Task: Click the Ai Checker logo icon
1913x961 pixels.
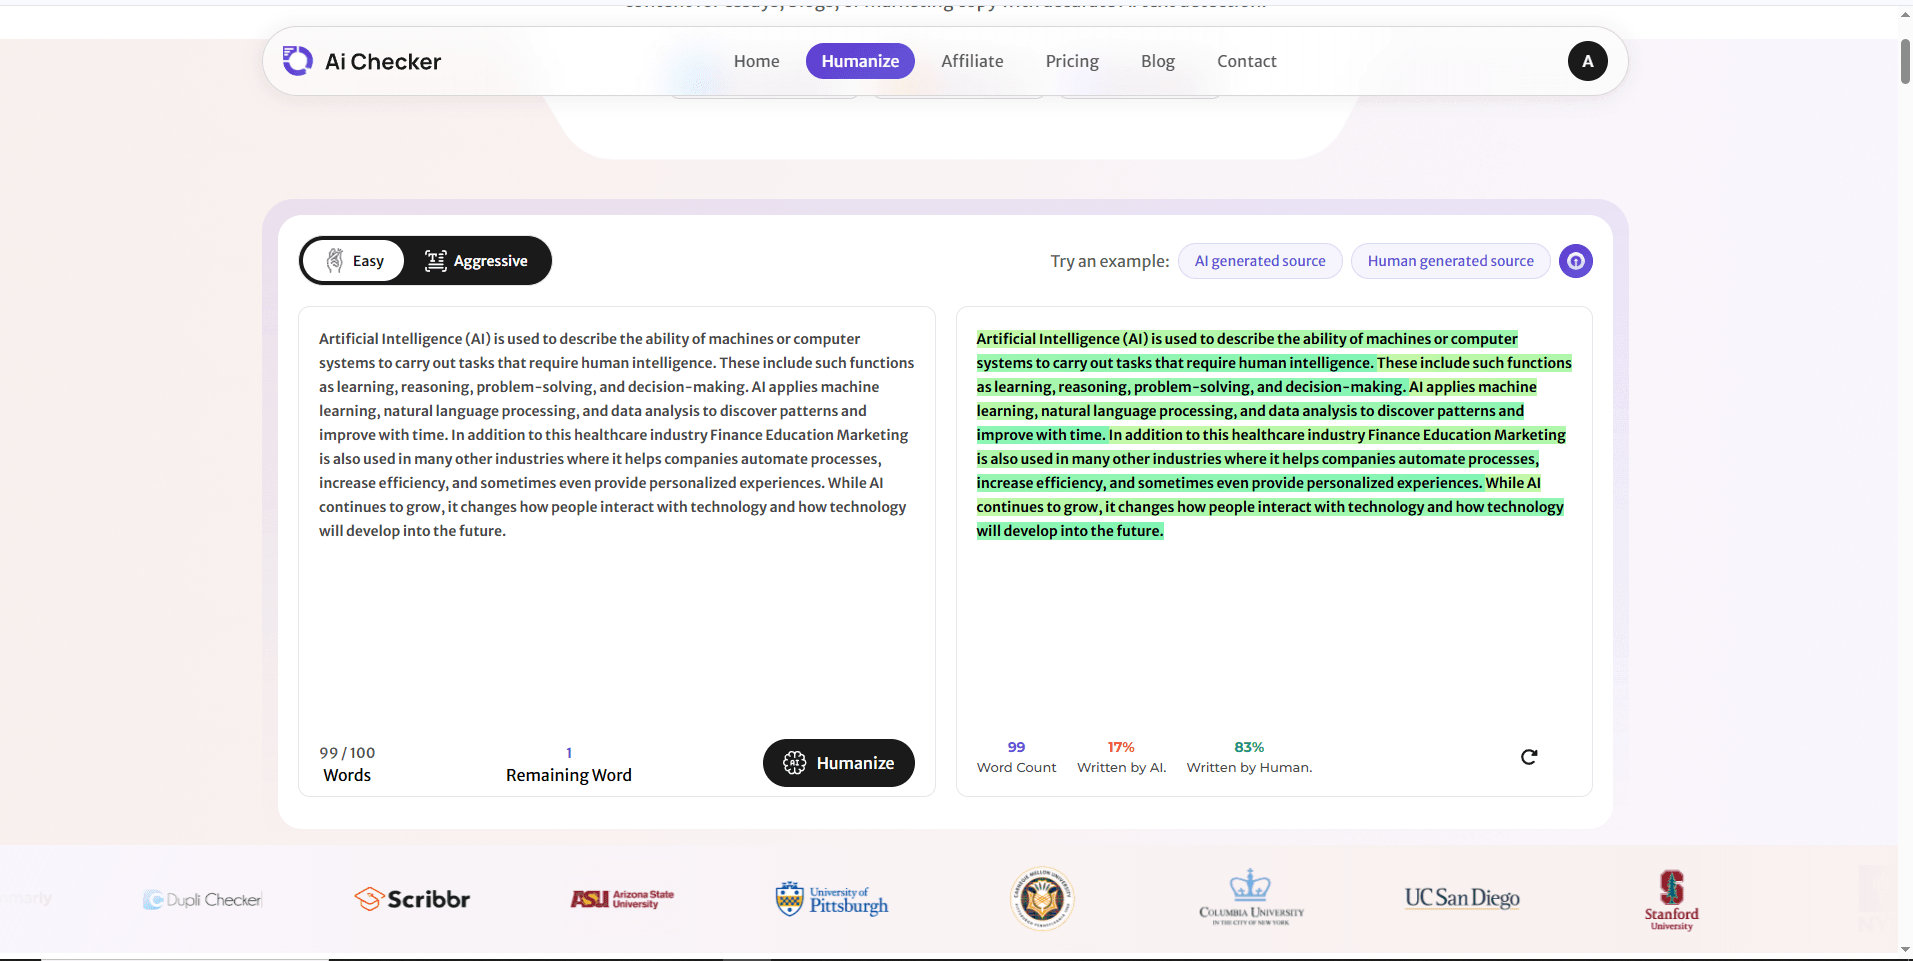Action: pos(297,61)
